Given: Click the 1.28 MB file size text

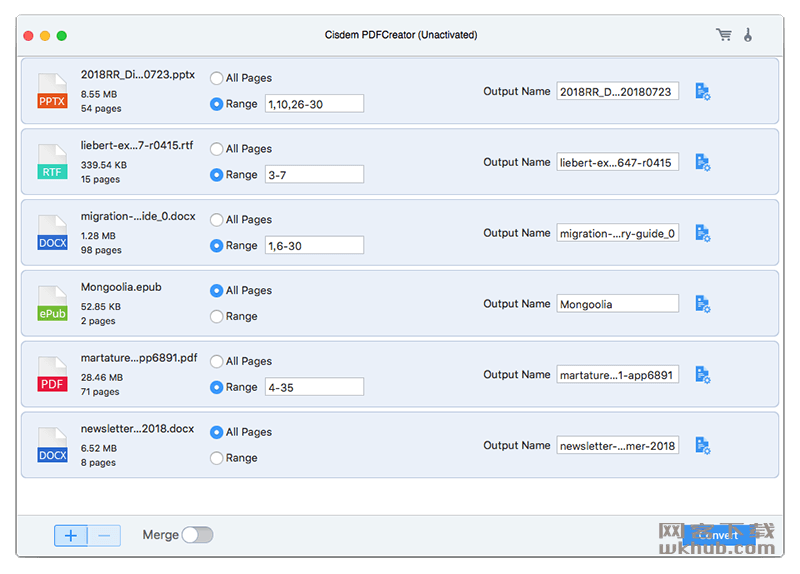Looking at the screenshot, I should tap(98, 236).
